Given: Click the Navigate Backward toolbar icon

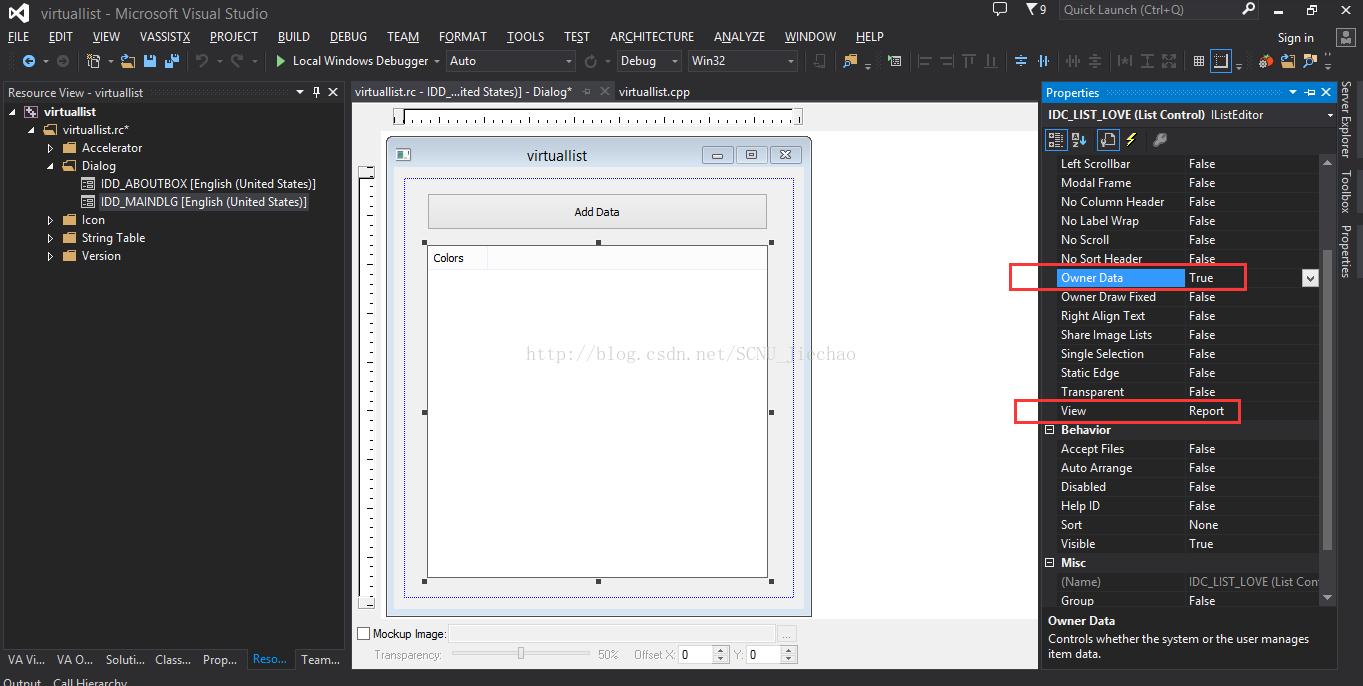Looking at the screenshot, I should coord(28,61).
